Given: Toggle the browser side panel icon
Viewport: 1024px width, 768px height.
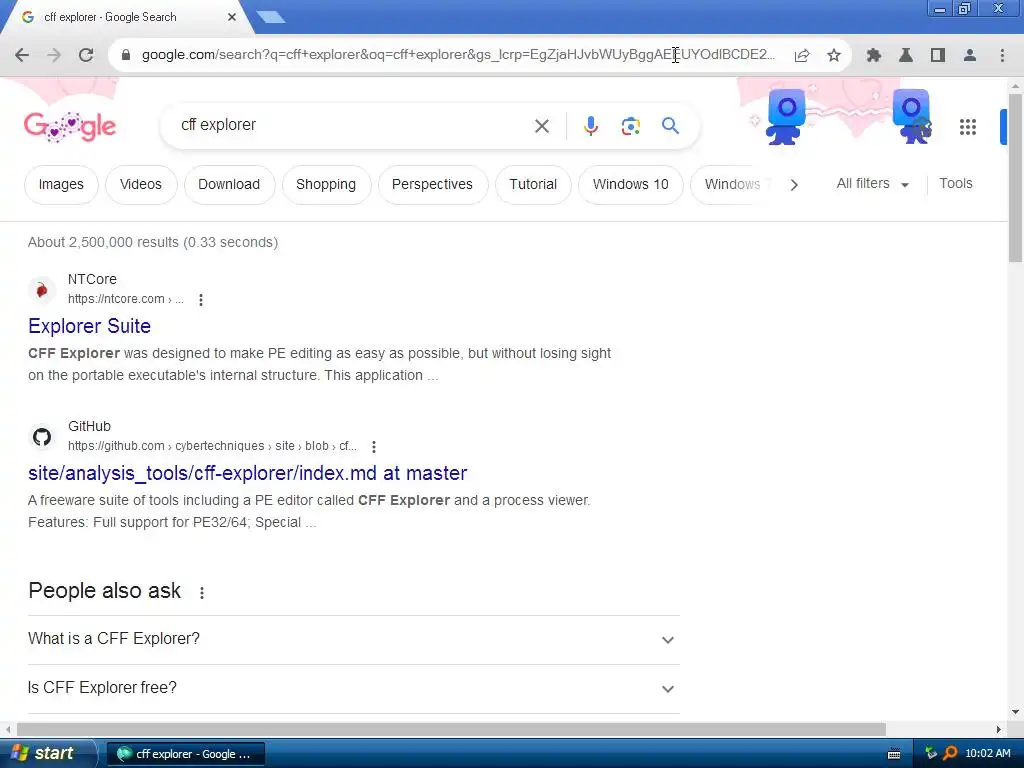Looking at the screenshot, I should tap(938, 55).
